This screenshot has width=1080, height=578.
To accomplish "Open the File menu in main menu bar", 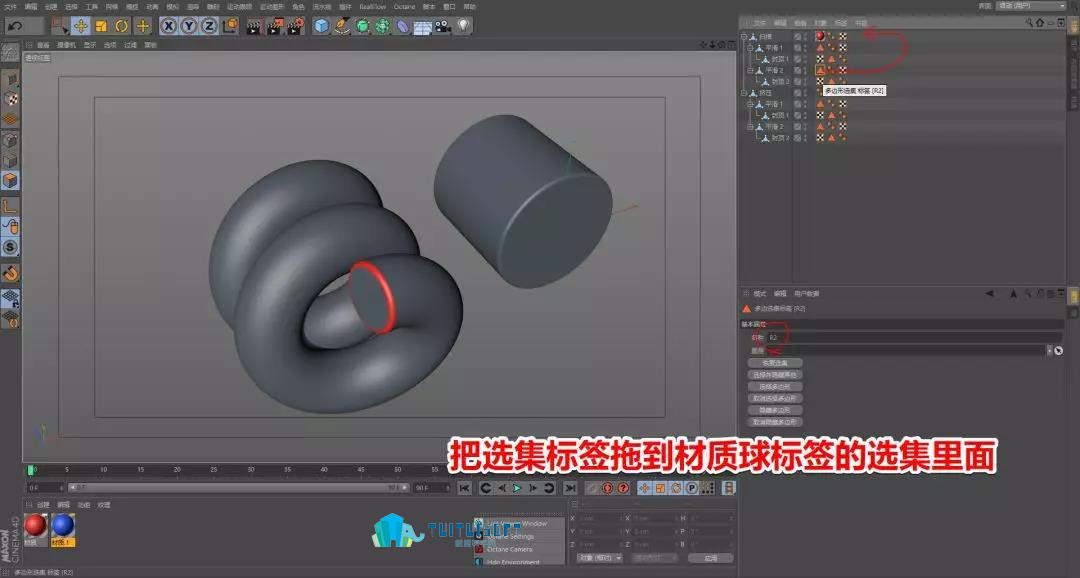I will 10,6.
